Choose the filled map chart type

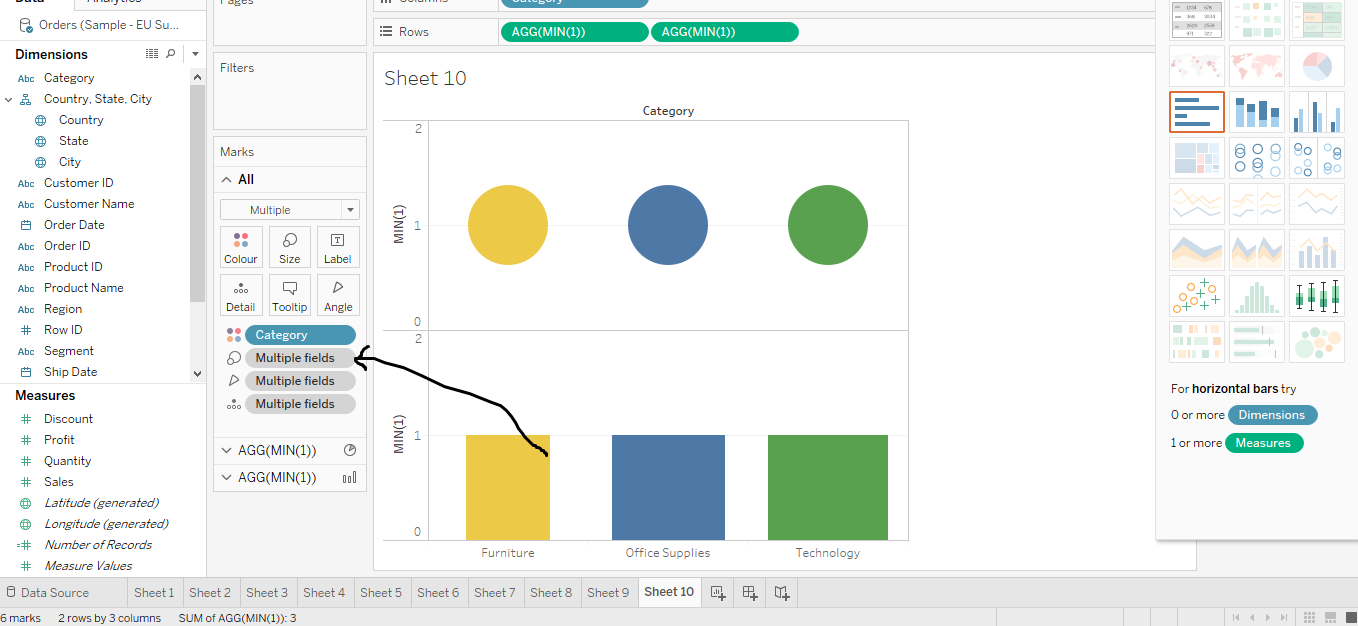point(1256,66)
